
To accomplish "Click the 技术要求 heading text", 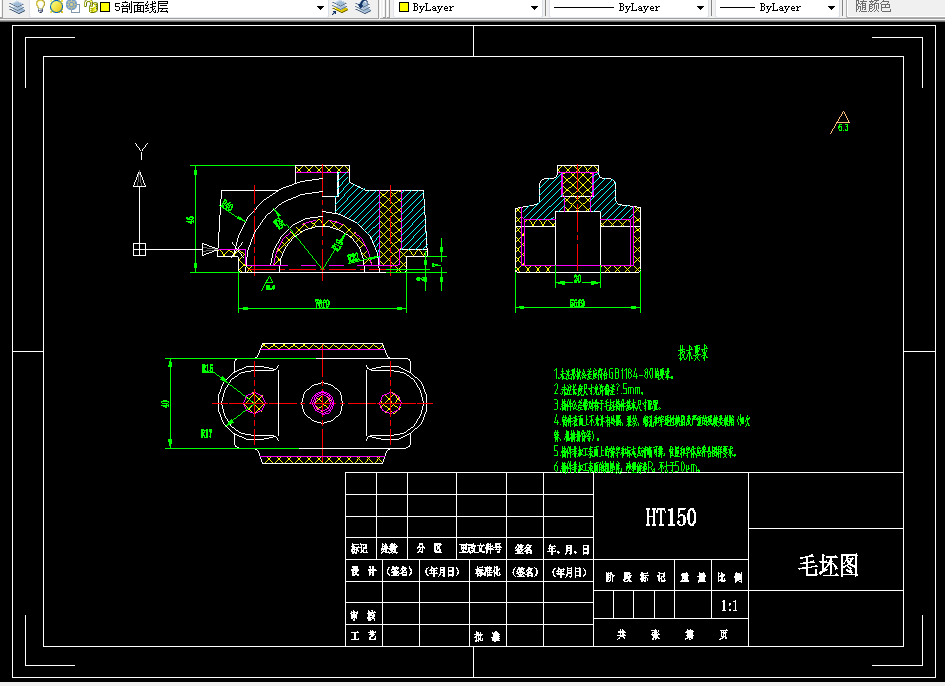I will tap(693, 353).
